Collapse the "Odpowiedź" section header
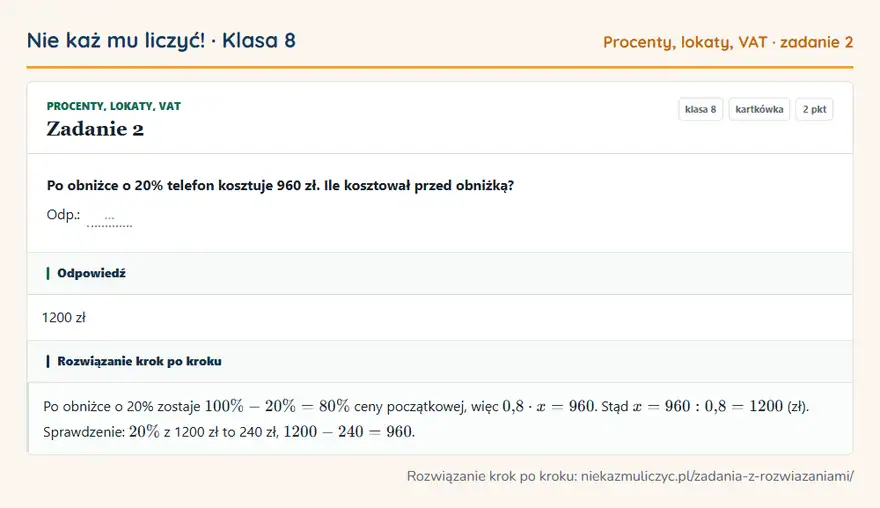 440,273
